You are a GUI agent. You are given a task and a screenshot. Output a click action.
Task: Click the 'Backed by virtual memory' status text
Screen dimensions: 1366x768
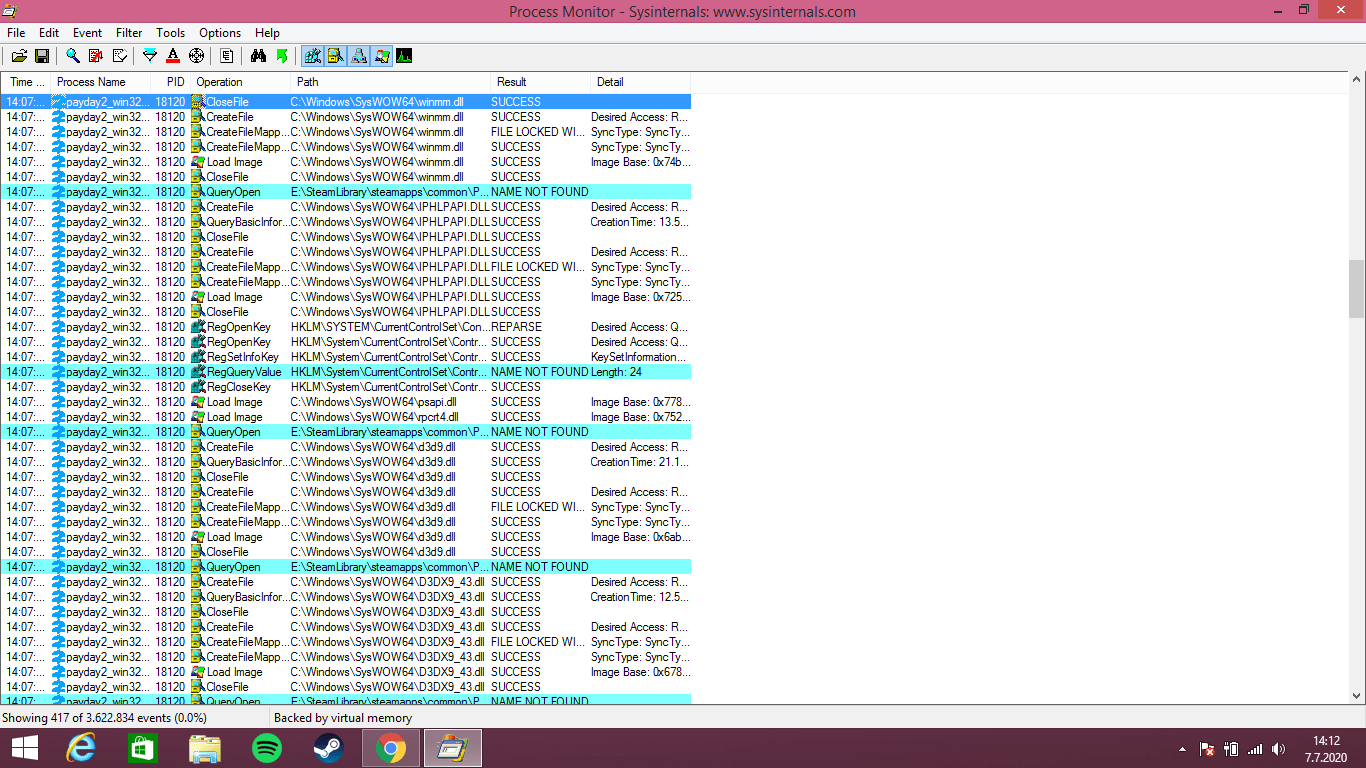[x=343, y=718]
